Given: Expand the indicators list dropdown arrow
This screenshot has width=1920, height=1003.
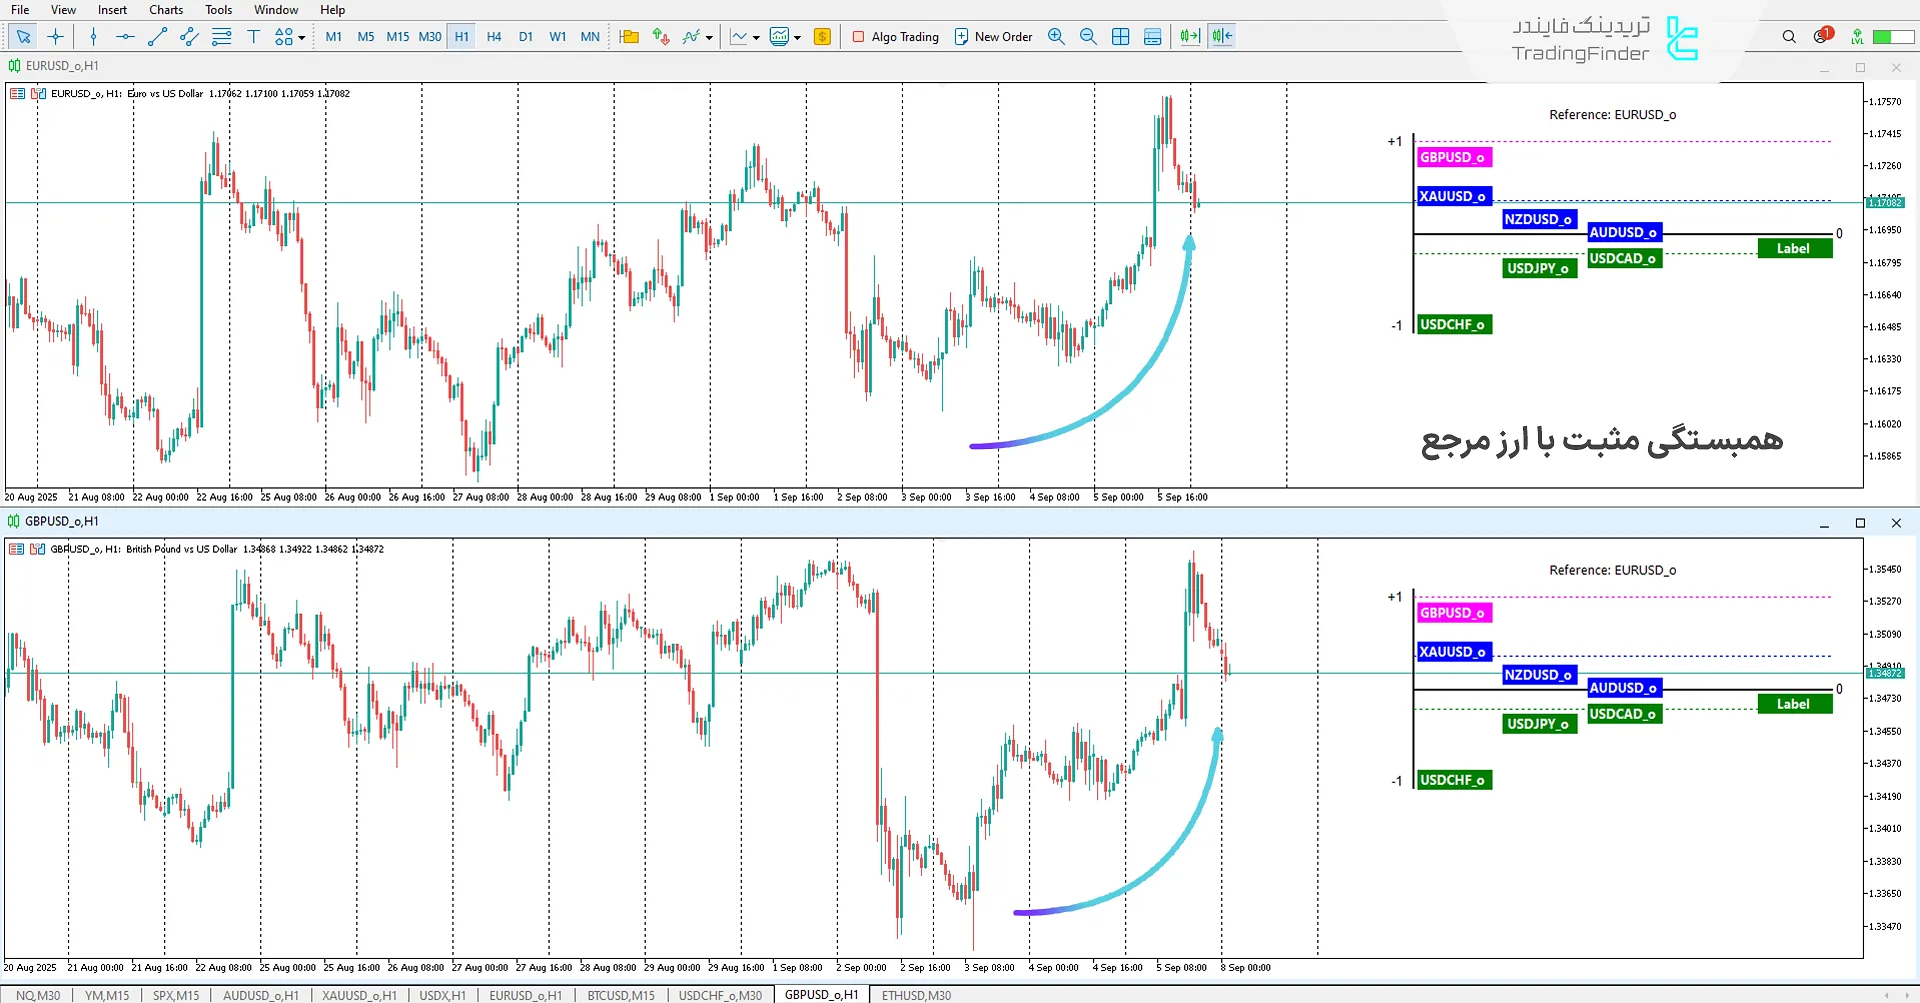Looking at the screenshot, I should tap(709, 38).
